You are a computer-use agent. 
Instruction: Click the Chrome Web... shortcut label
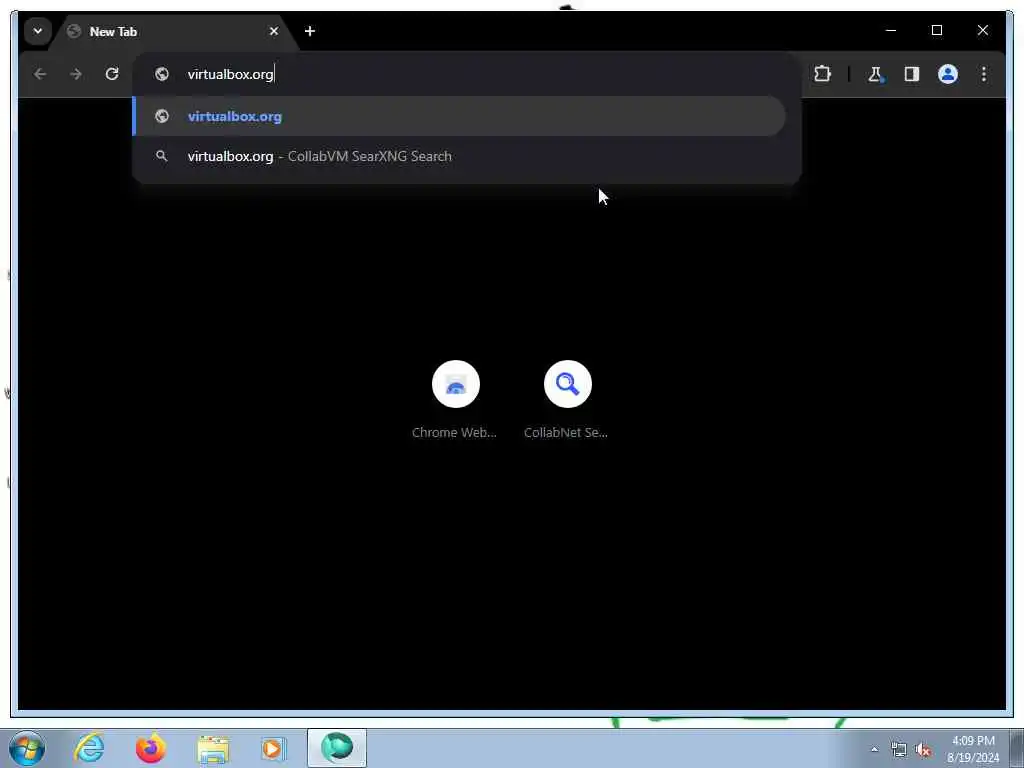pos(455,432)
